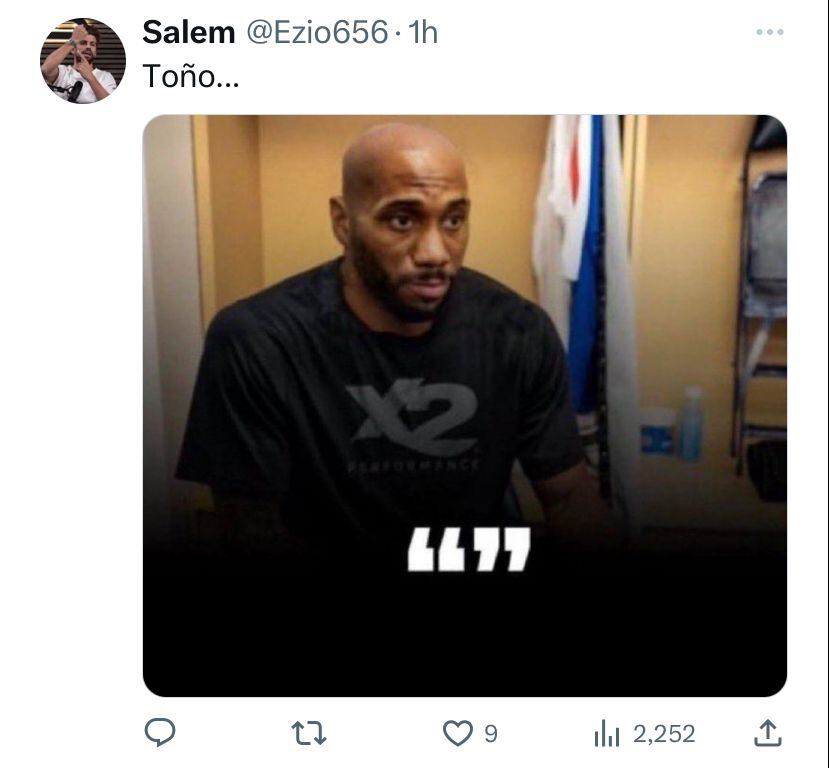Retweet the post using the arrows icon
The width and height of the screenshot is (829, 768).
click(309, 734)
